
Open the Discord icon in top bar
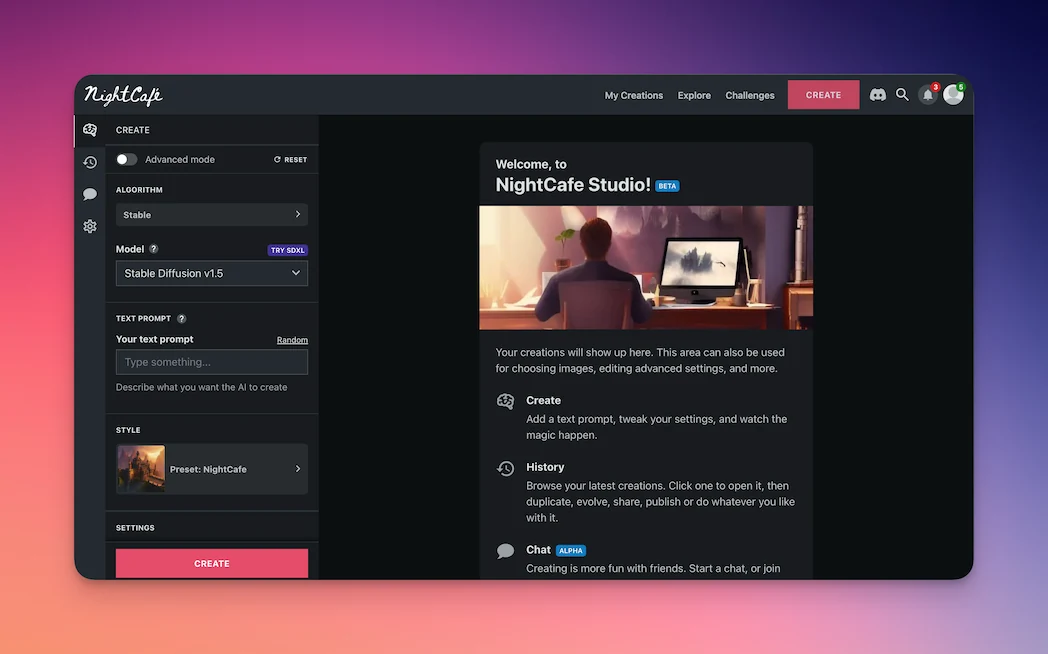[x=878, y=95]
